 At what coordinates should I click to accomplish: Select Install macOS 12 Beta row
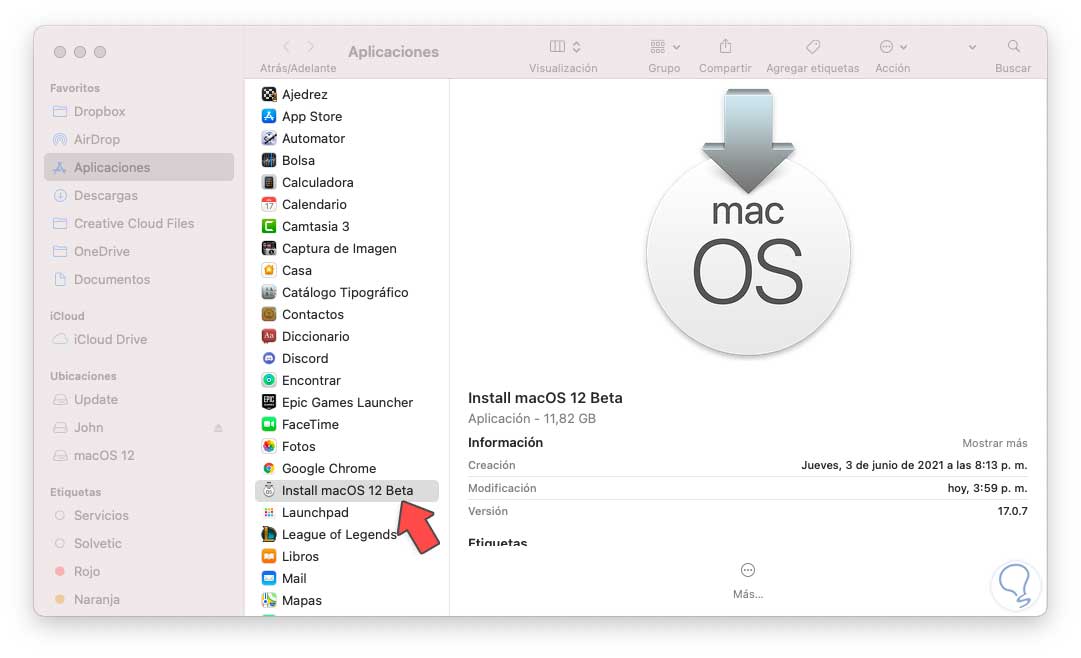pyautogui.click(x=347, y=490)
